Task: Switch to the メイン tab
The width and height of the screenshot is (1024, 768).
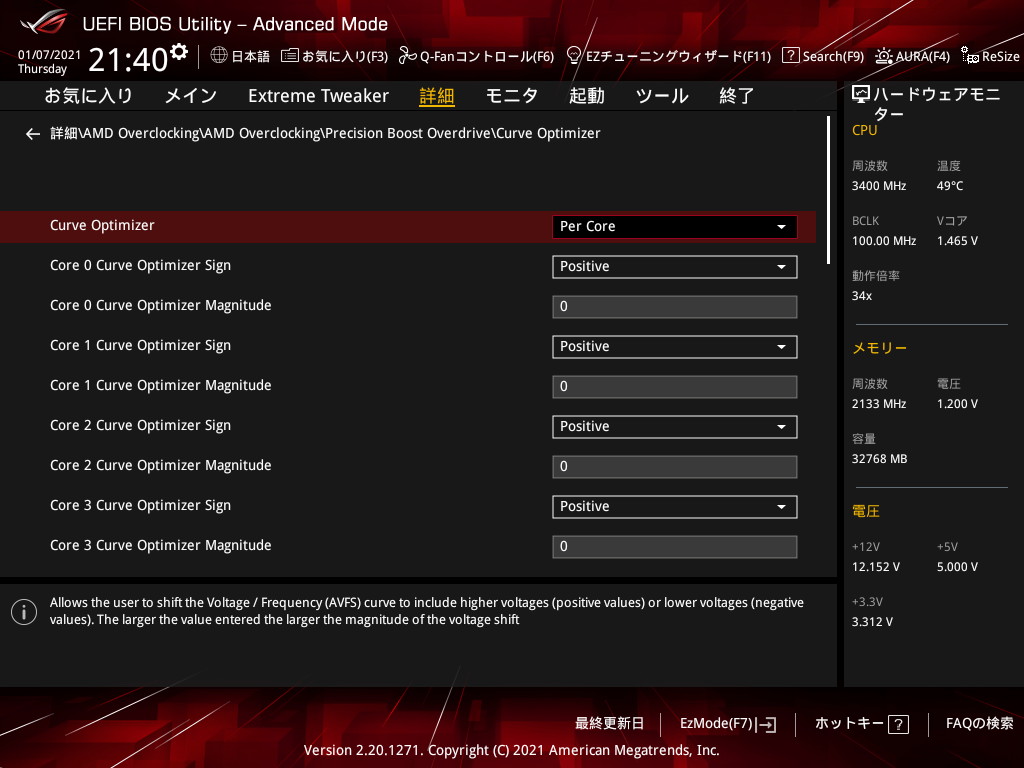Action: pyautogui.click(x=191, y=96)
